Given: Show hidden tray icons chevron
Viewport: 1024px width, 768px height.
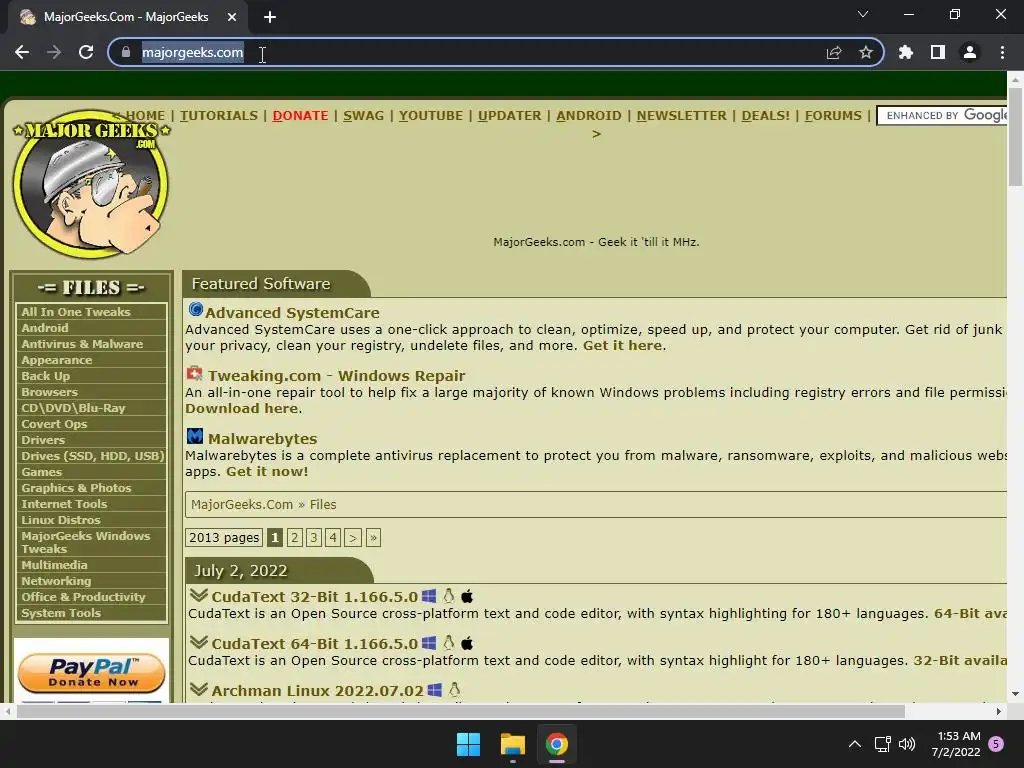Looking at the screenshot, I should click(854, 744).
